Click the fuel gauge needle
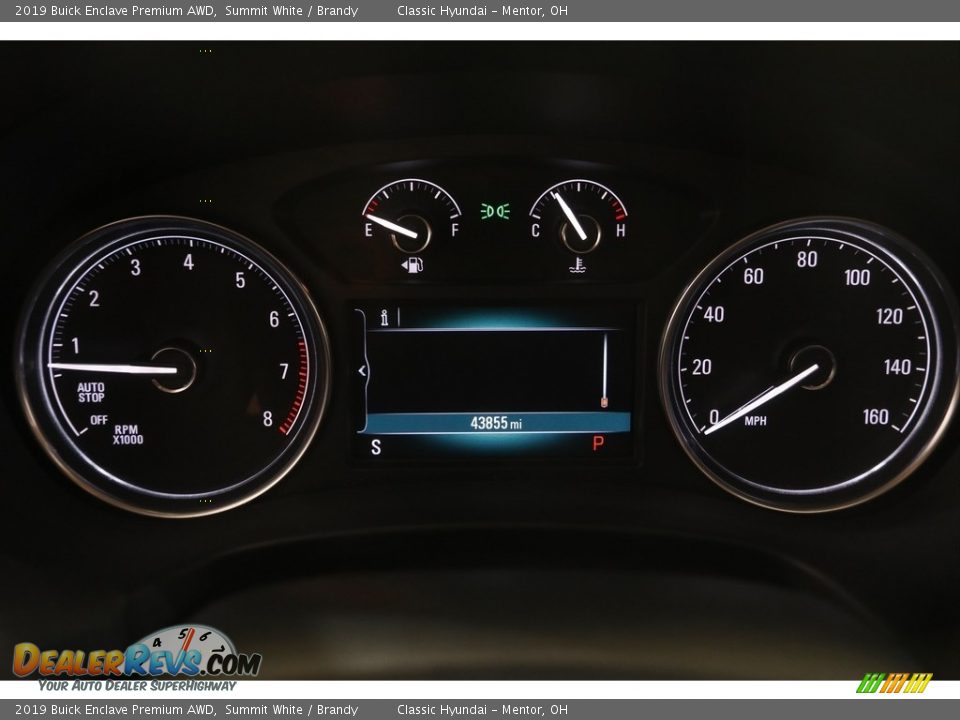The width and height of the screenshot is (960, 720). (x=392, y=226)
